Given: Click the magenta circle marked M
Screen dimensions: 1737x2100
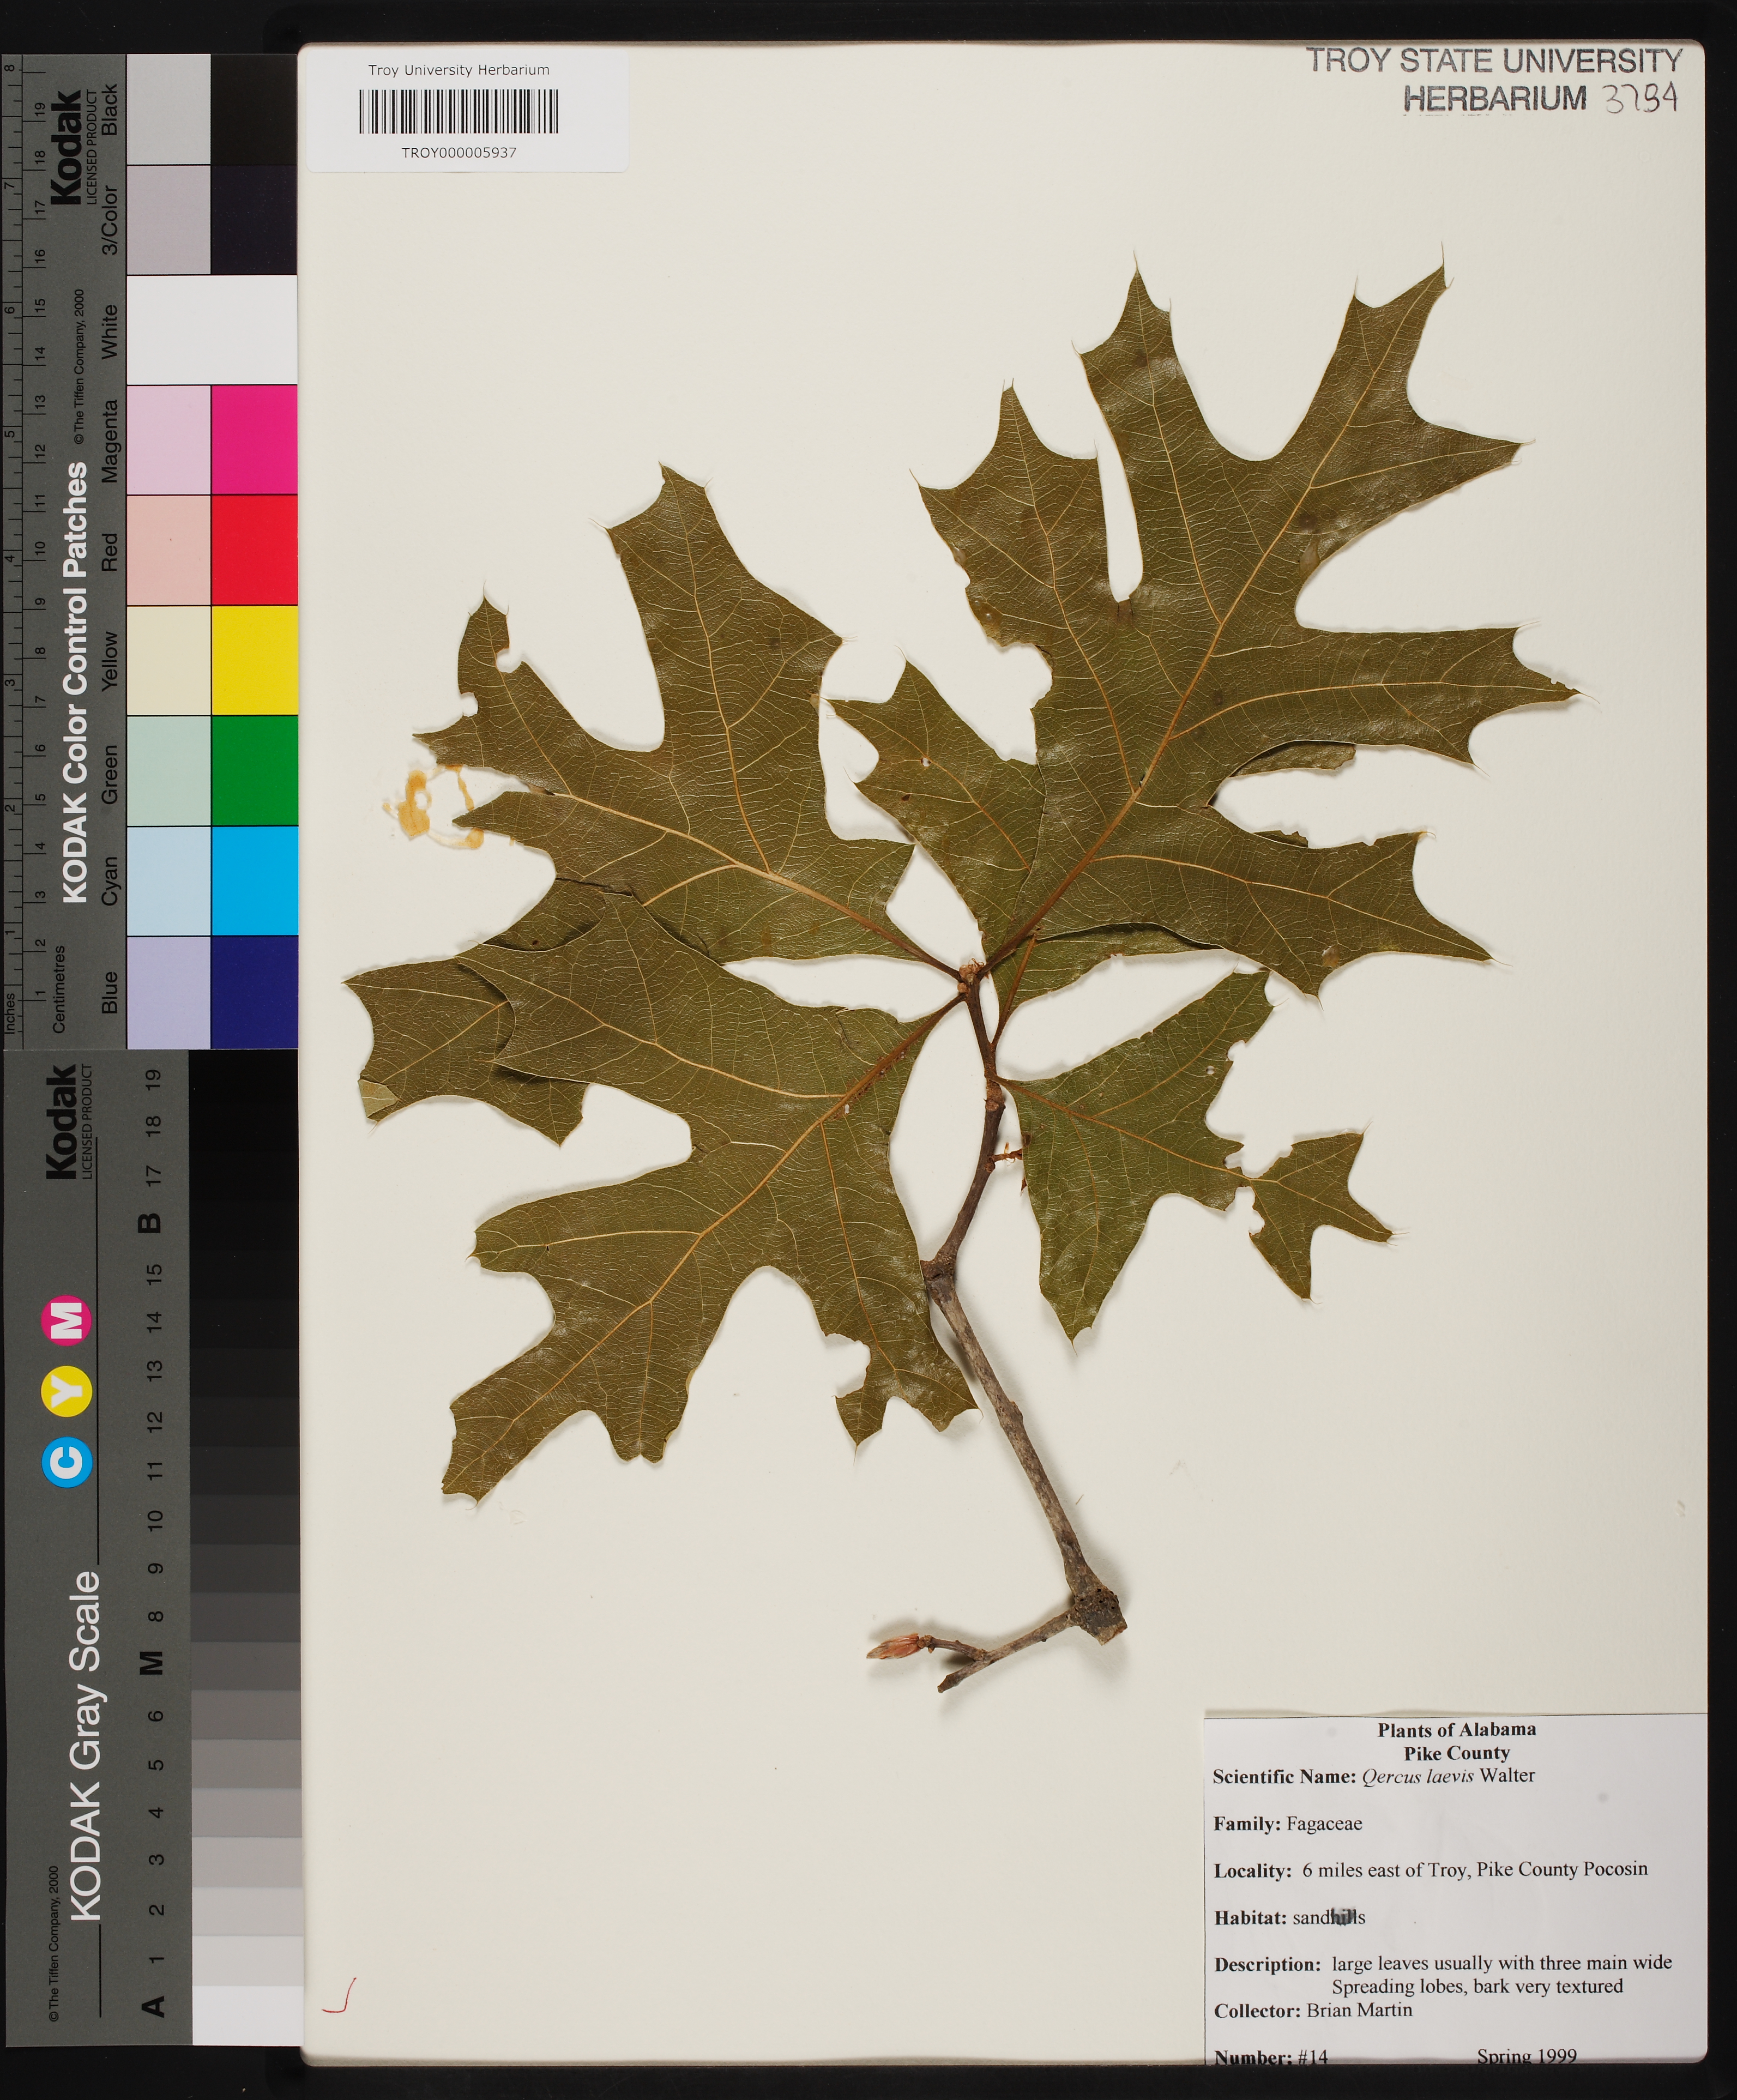Looking at the screenshot, I should (x=66, y=1320).
